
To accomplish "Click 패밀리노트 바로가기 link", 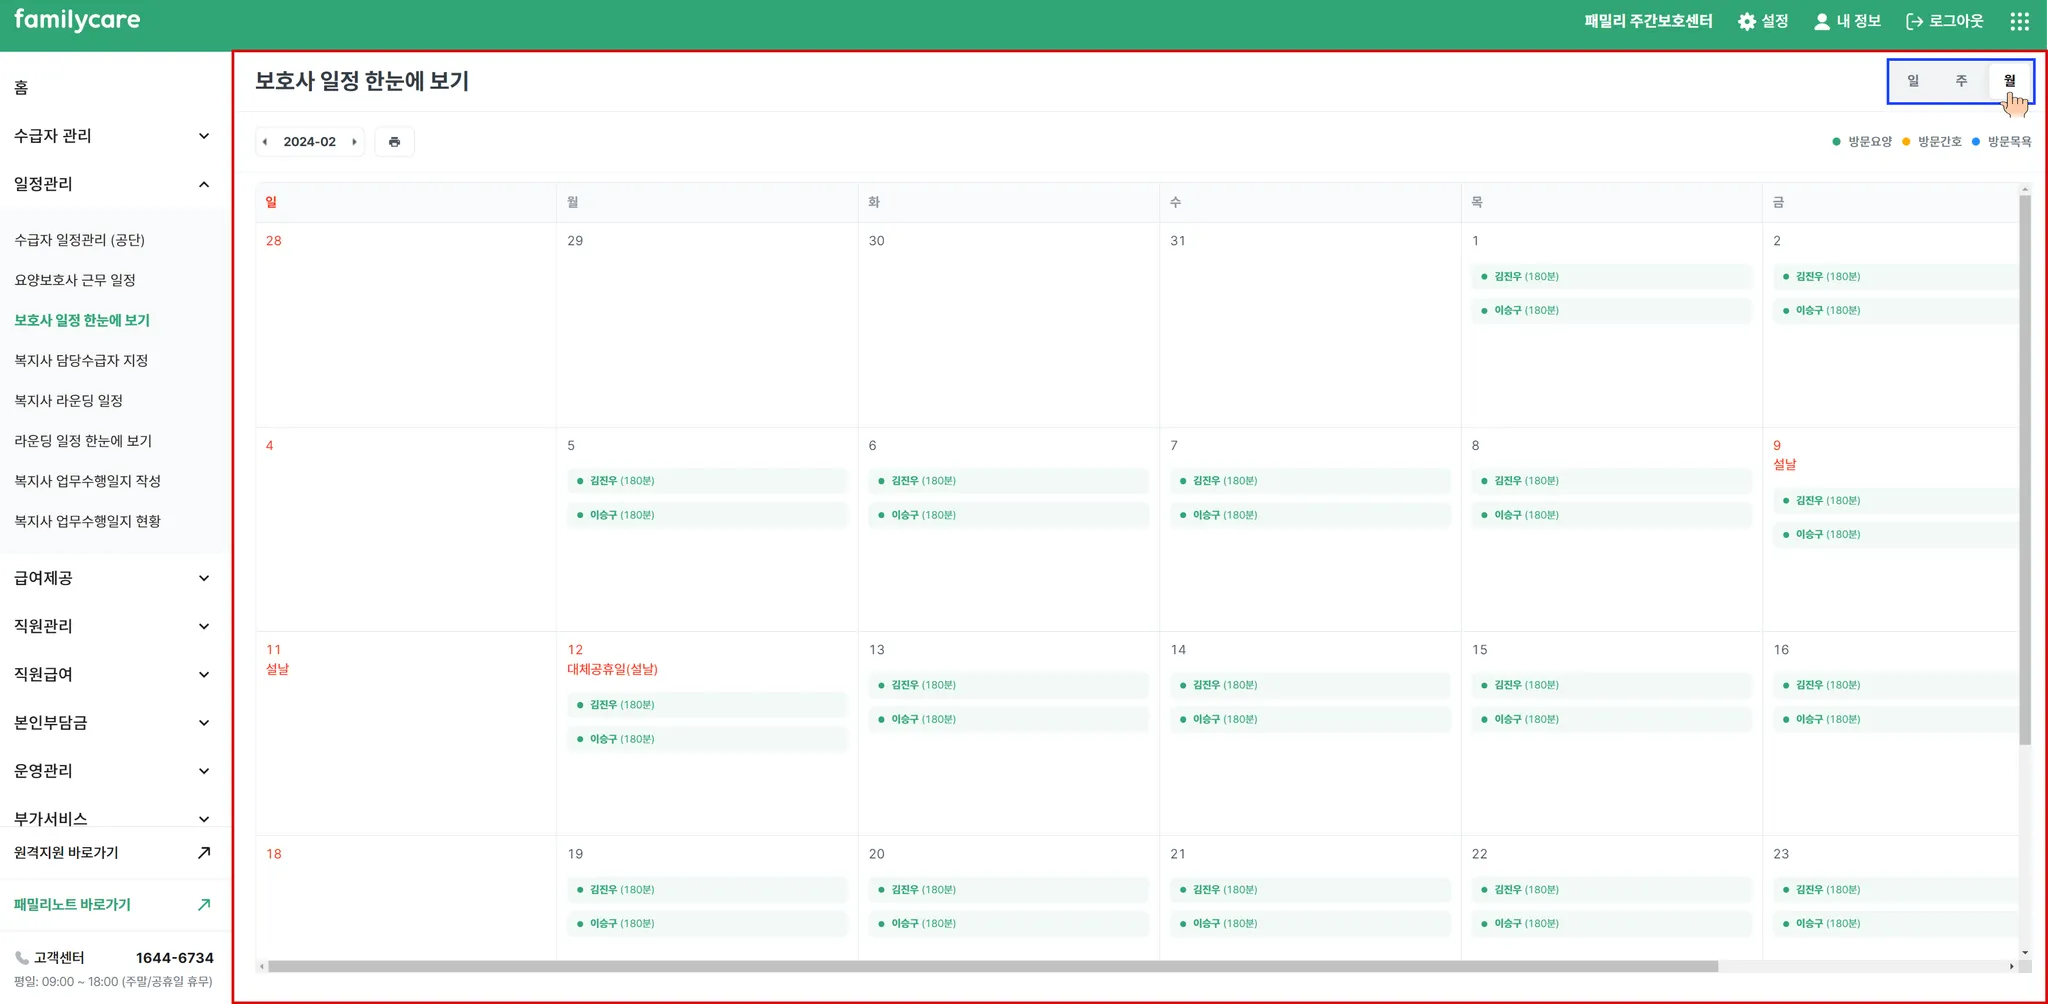I will point(72,905).
